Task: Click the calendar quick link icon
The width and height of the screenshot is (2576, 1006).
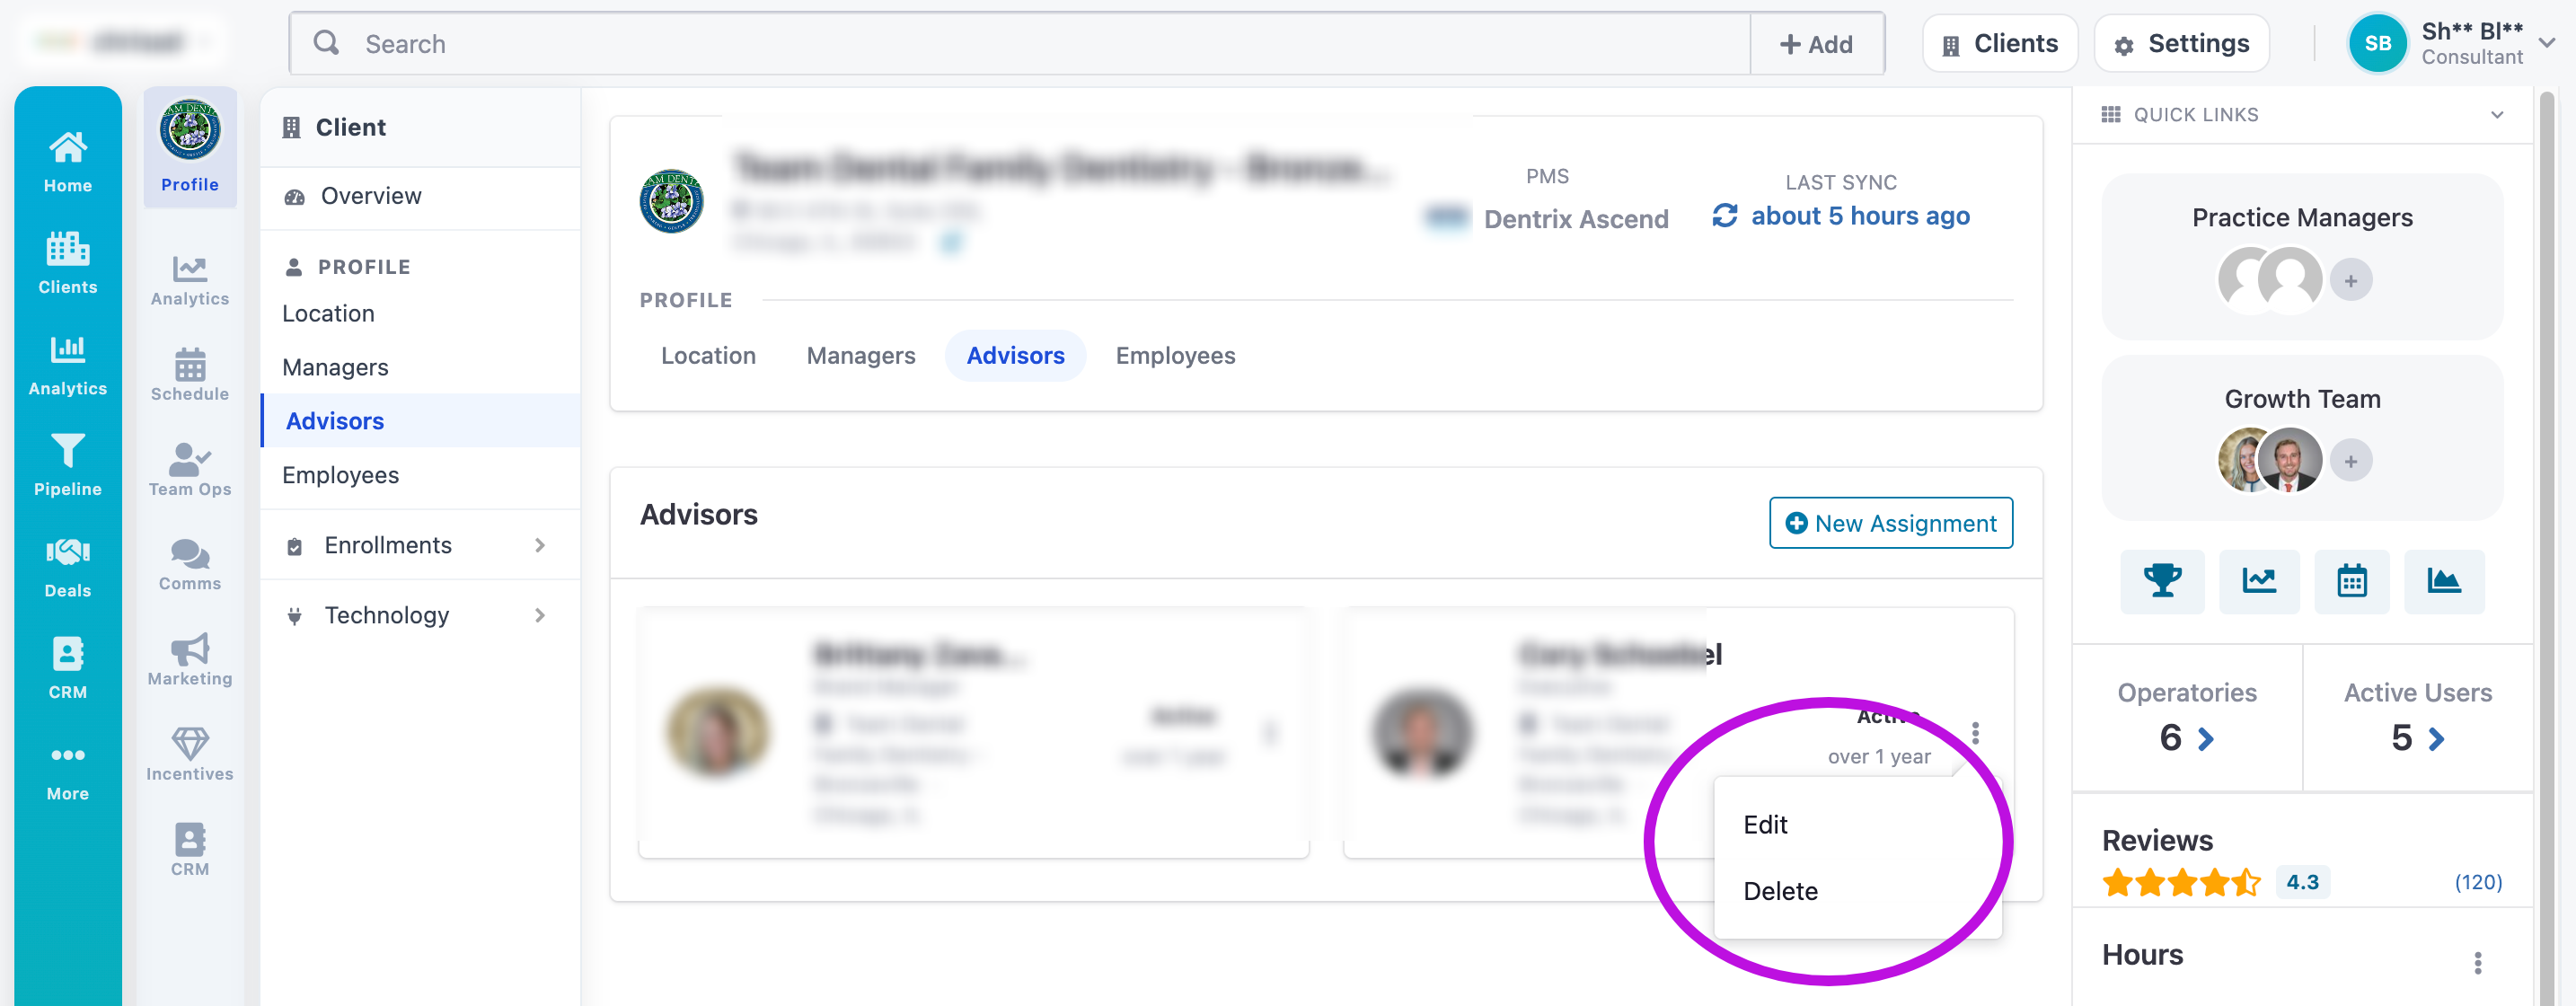Action: (2351, 581)
